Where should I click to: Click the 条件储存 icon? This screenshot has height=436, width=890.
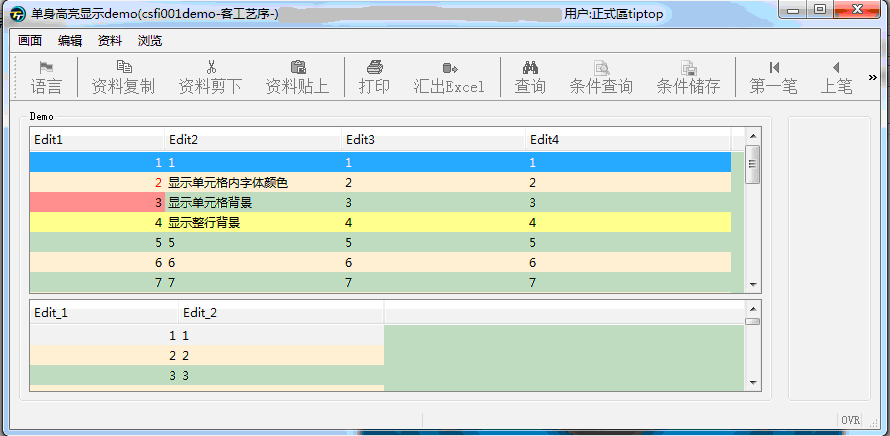click(689, 68)
